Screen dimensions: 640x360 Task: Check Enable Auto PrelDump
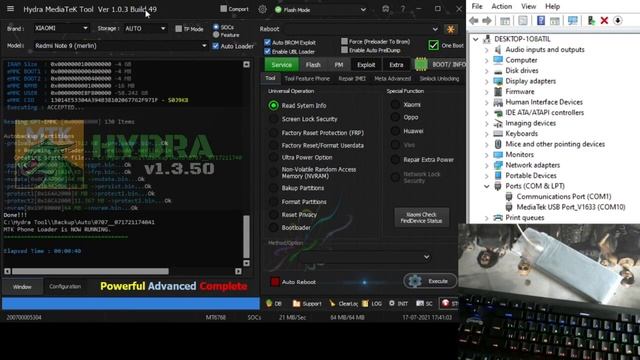point(344,50)
